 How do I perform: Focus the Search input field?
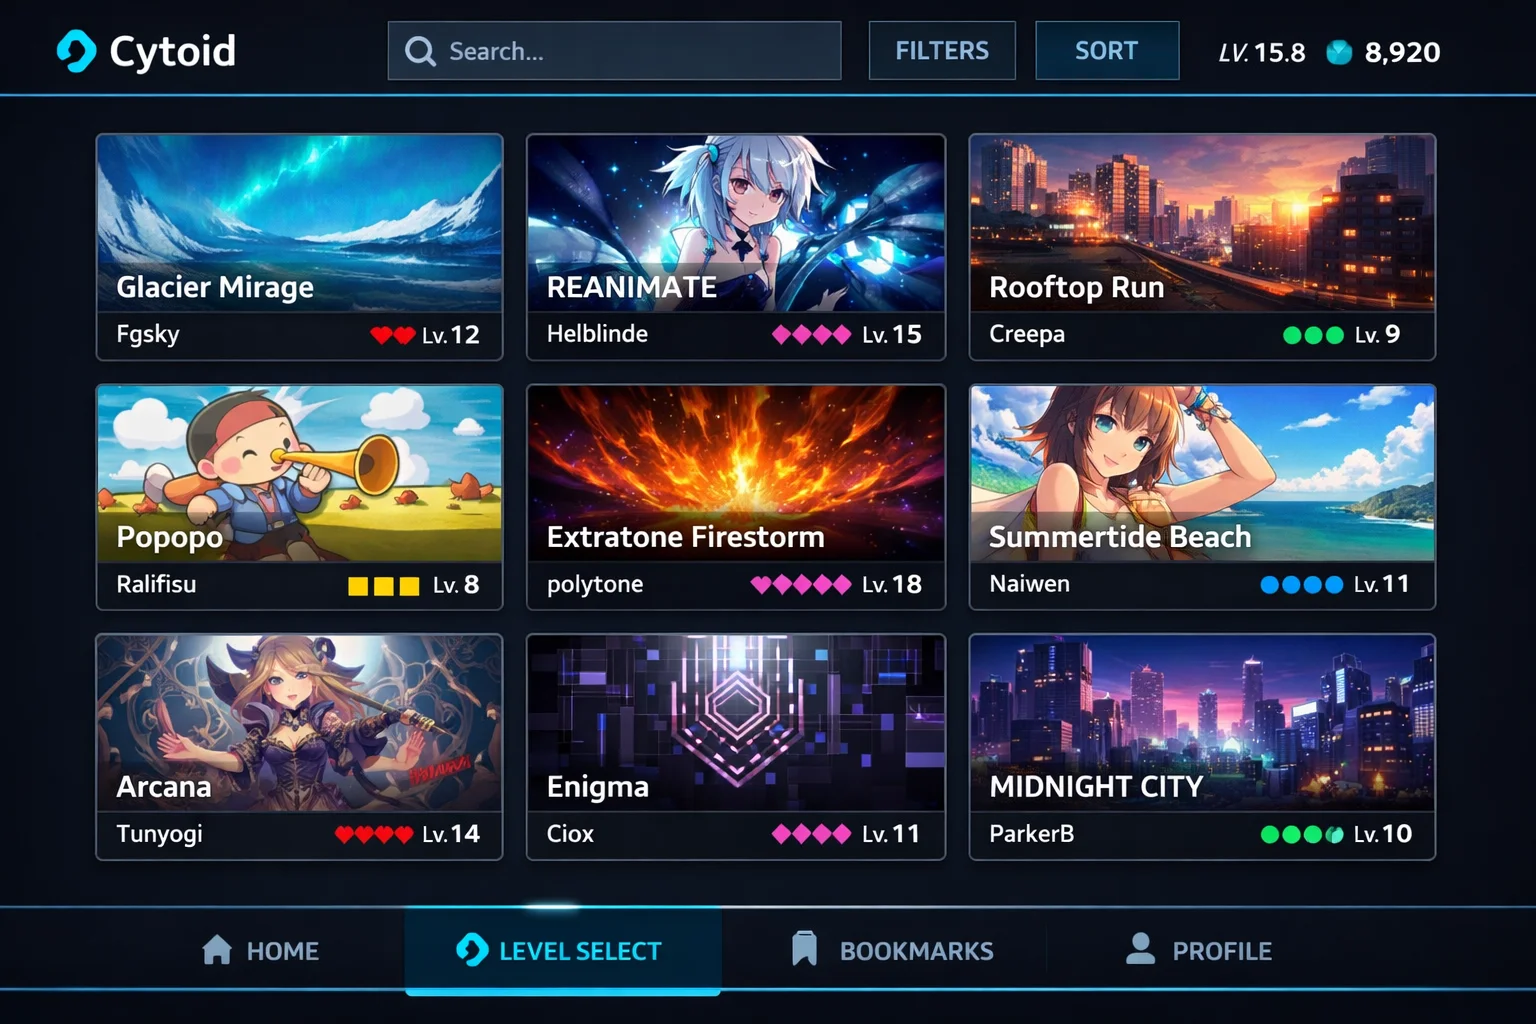(614, 51)
